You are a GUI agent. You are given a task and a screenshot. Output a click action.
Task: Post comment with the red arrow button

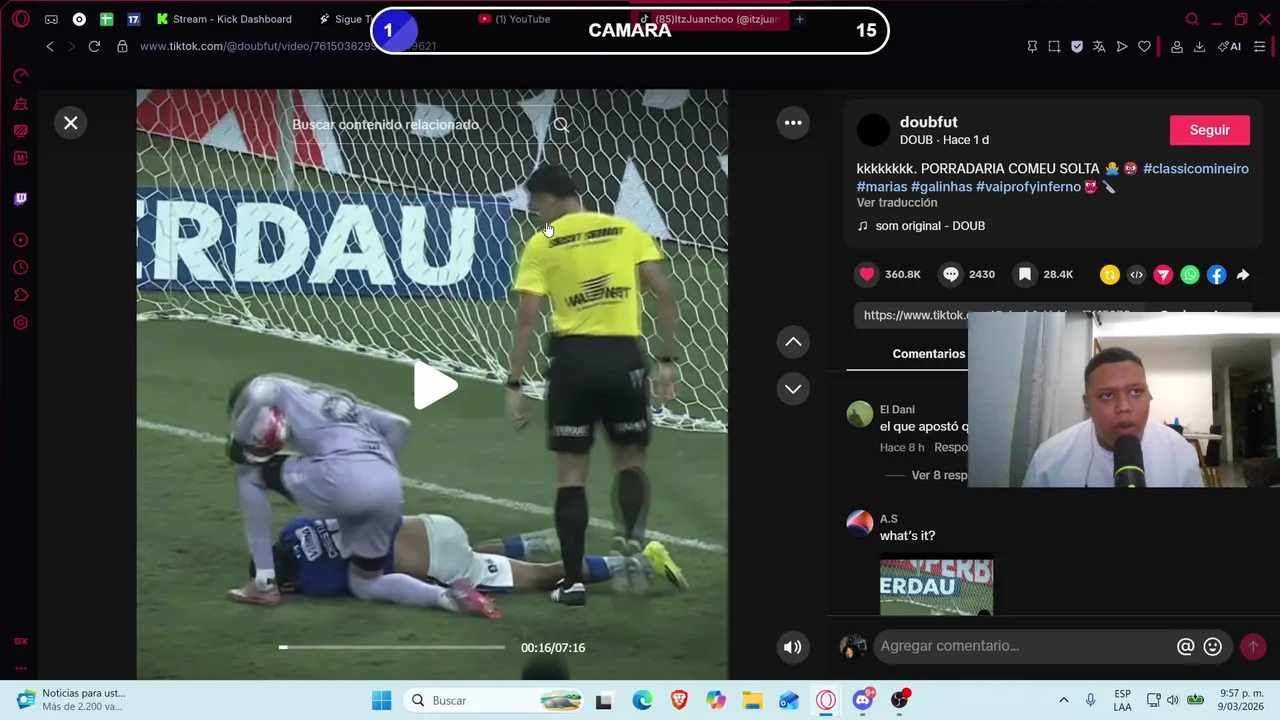[x=1253, y=647]
